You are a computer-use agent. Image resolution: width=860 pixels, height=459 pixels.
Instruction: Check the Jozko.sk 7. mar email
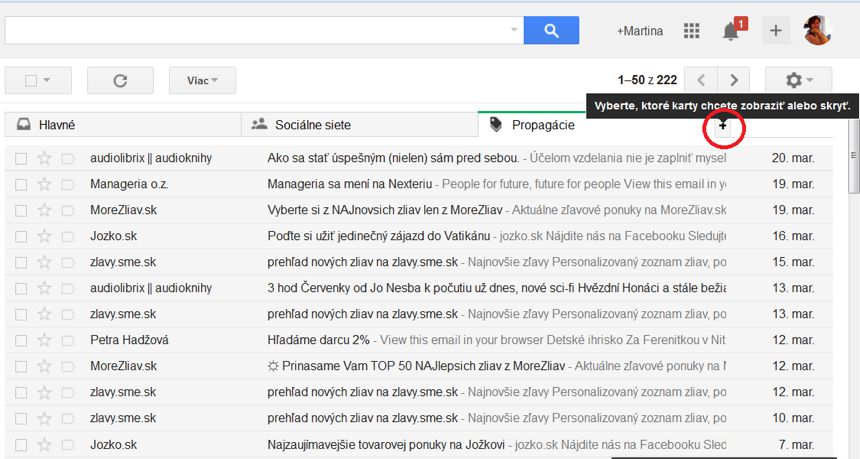(x=21, y=445)
